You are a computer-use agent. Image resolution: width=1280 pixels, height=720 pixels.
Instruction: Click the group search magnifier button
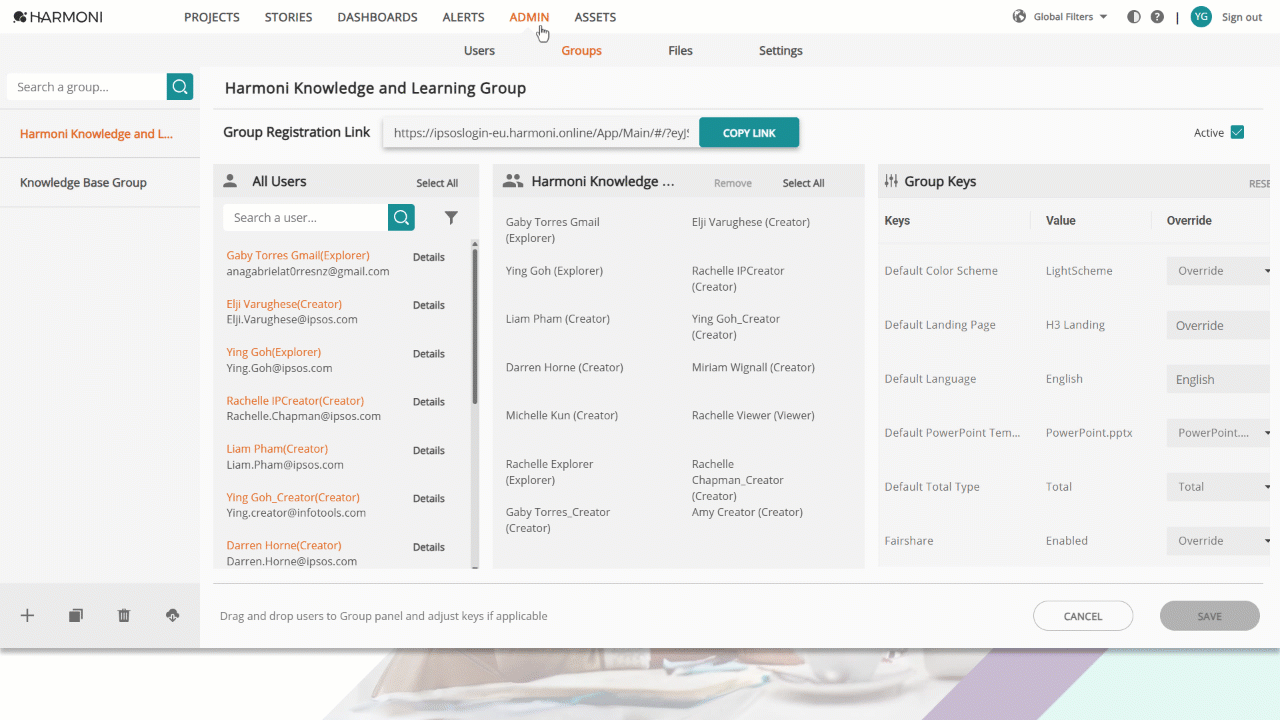[180, 87]
